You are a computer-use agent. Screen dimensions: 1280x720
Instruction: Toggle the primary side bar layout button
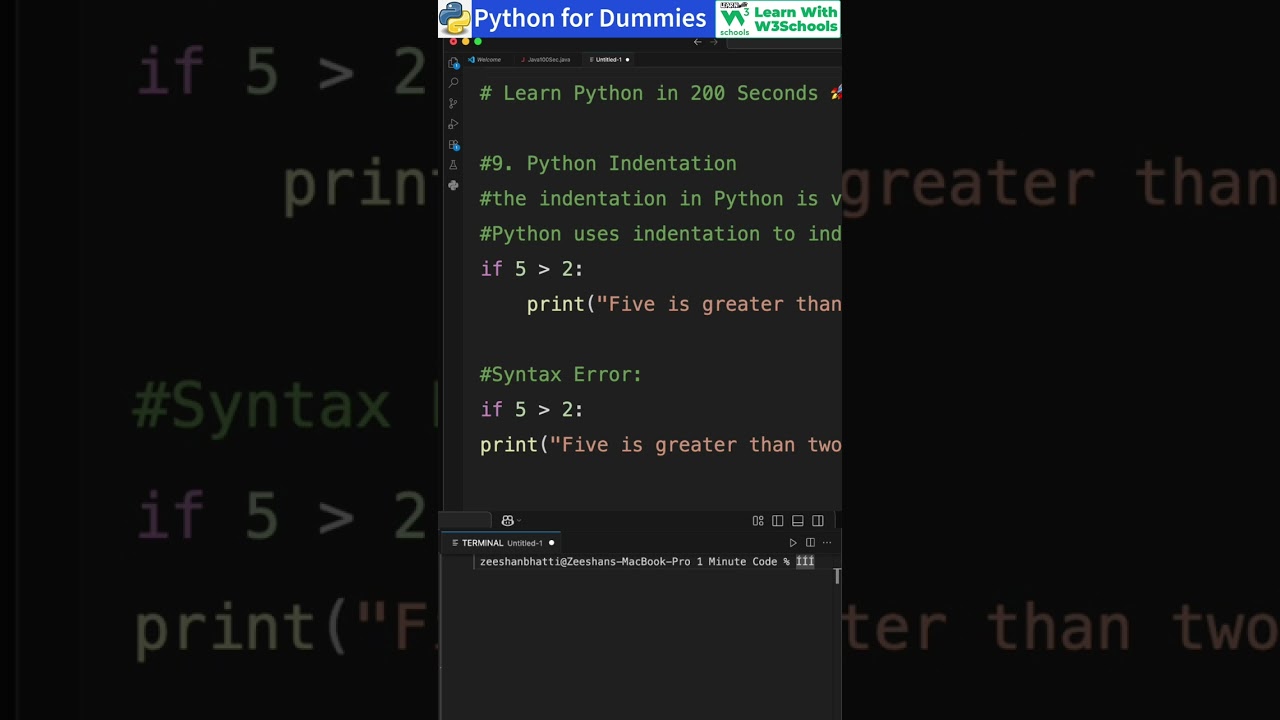(x=778, y=521)
